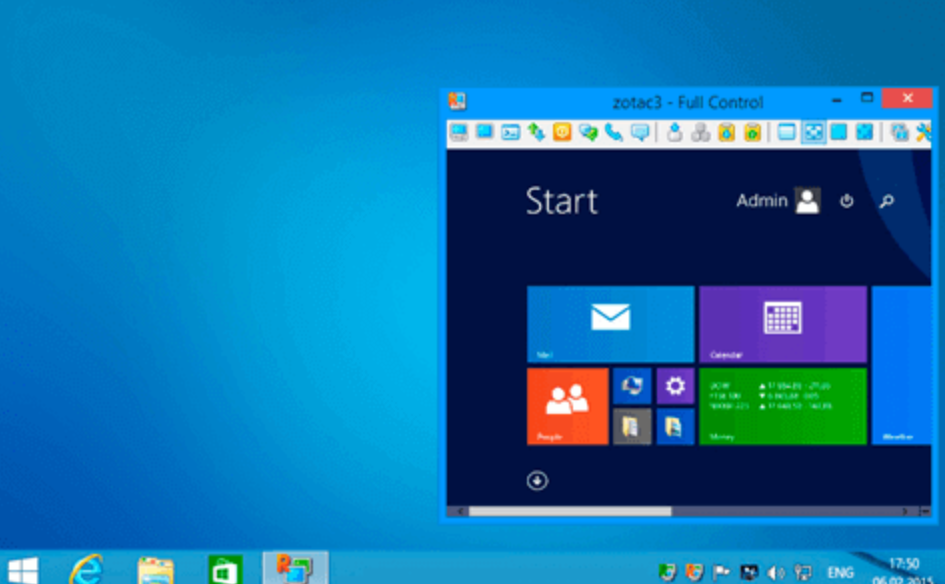Open text chat with green speech bubbles icon

tap(588, 132)
